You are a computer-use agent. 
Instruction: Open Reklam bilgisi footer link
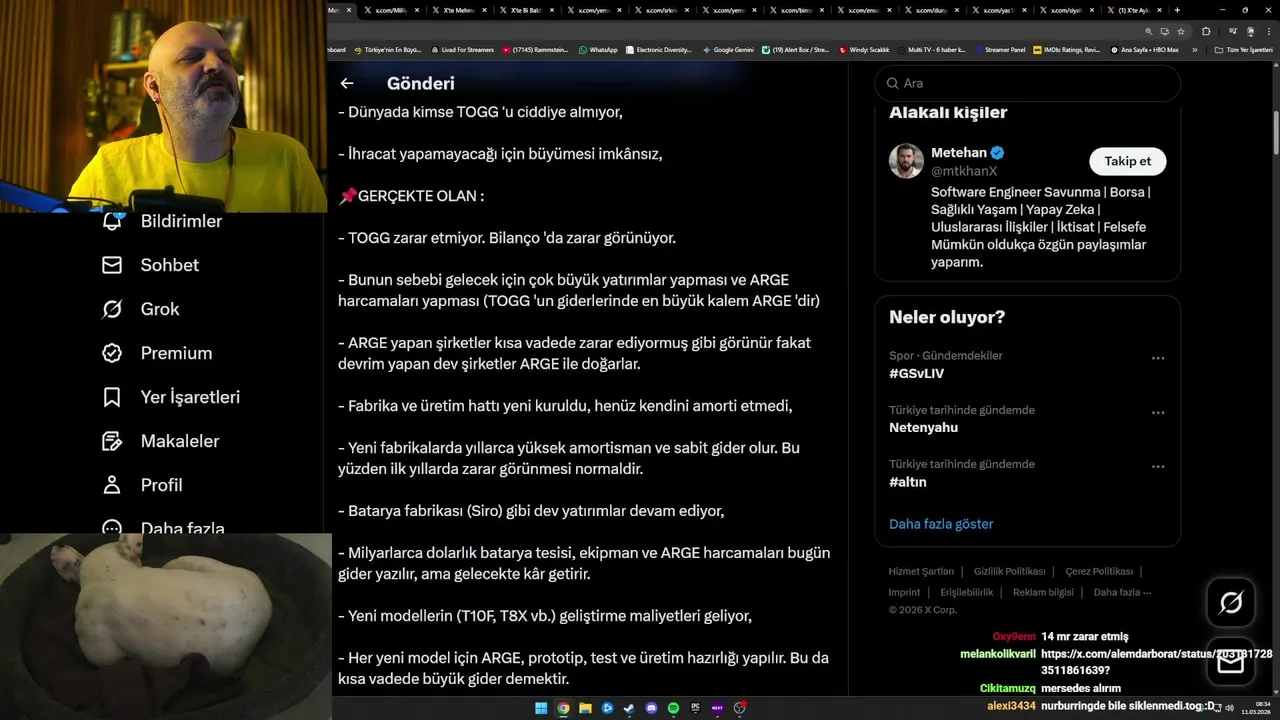(1043, 592)
